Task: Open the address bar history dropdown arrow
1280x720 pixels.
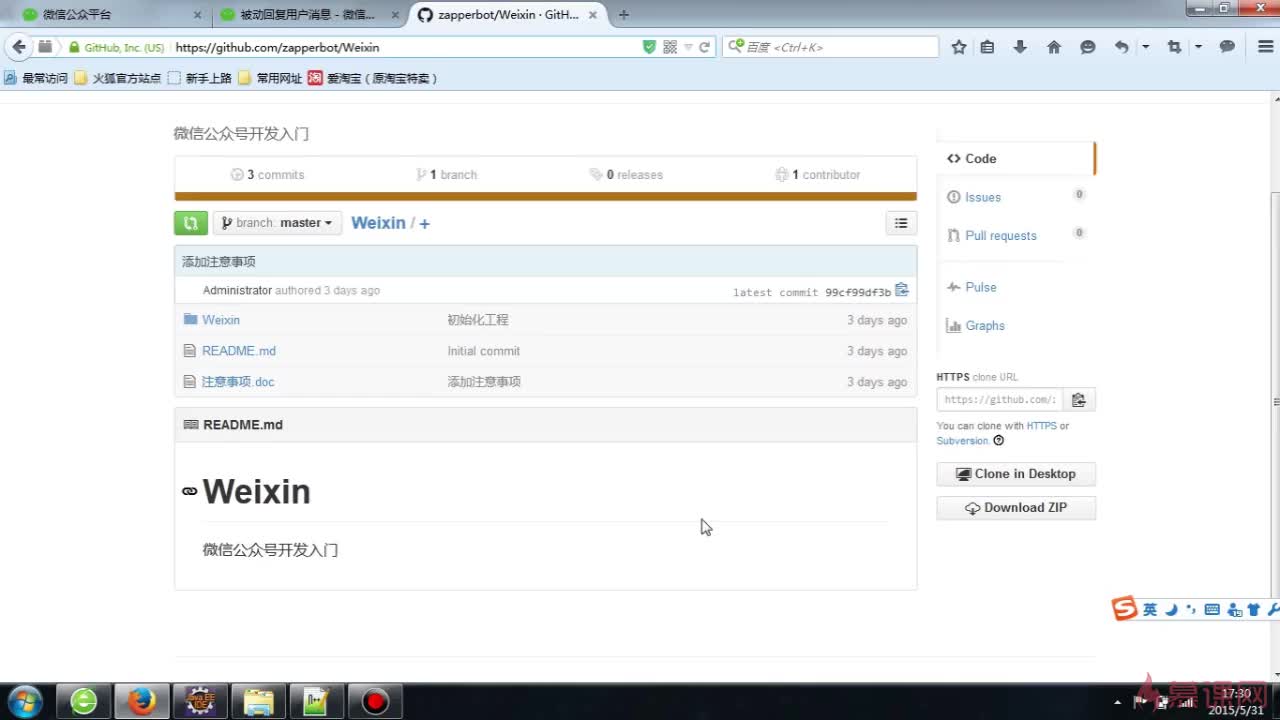Action: tap(688, 47)
